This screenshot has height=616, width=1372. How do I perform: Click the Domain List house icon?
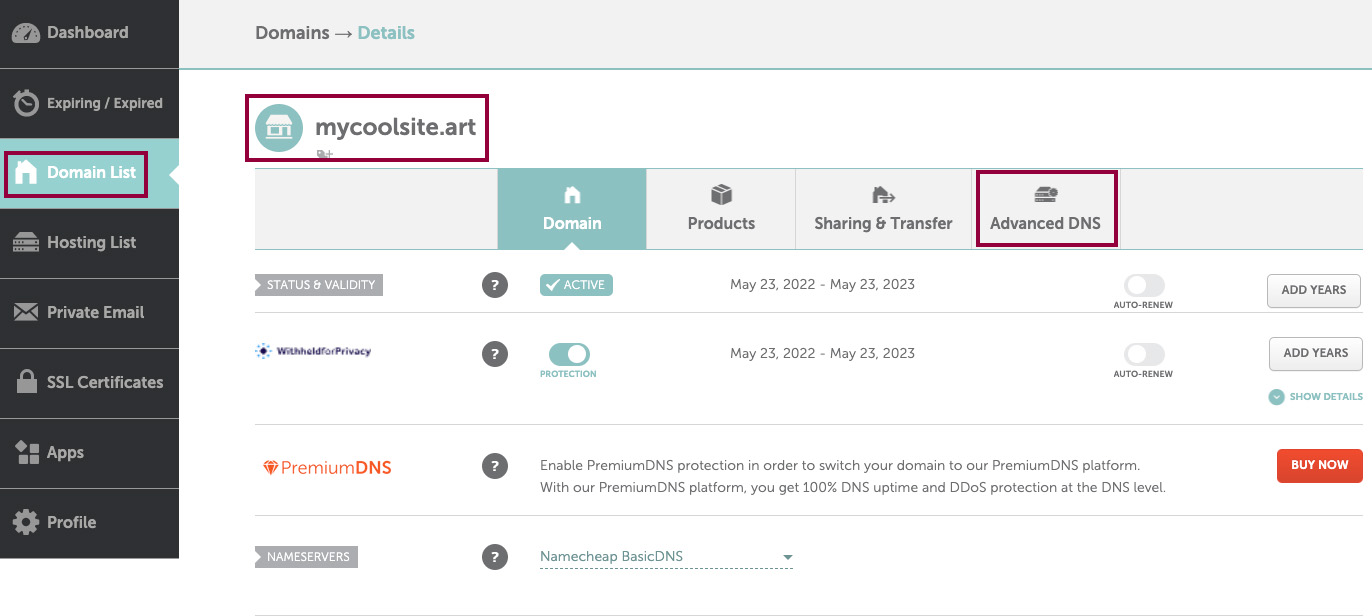tap(25, 173)
